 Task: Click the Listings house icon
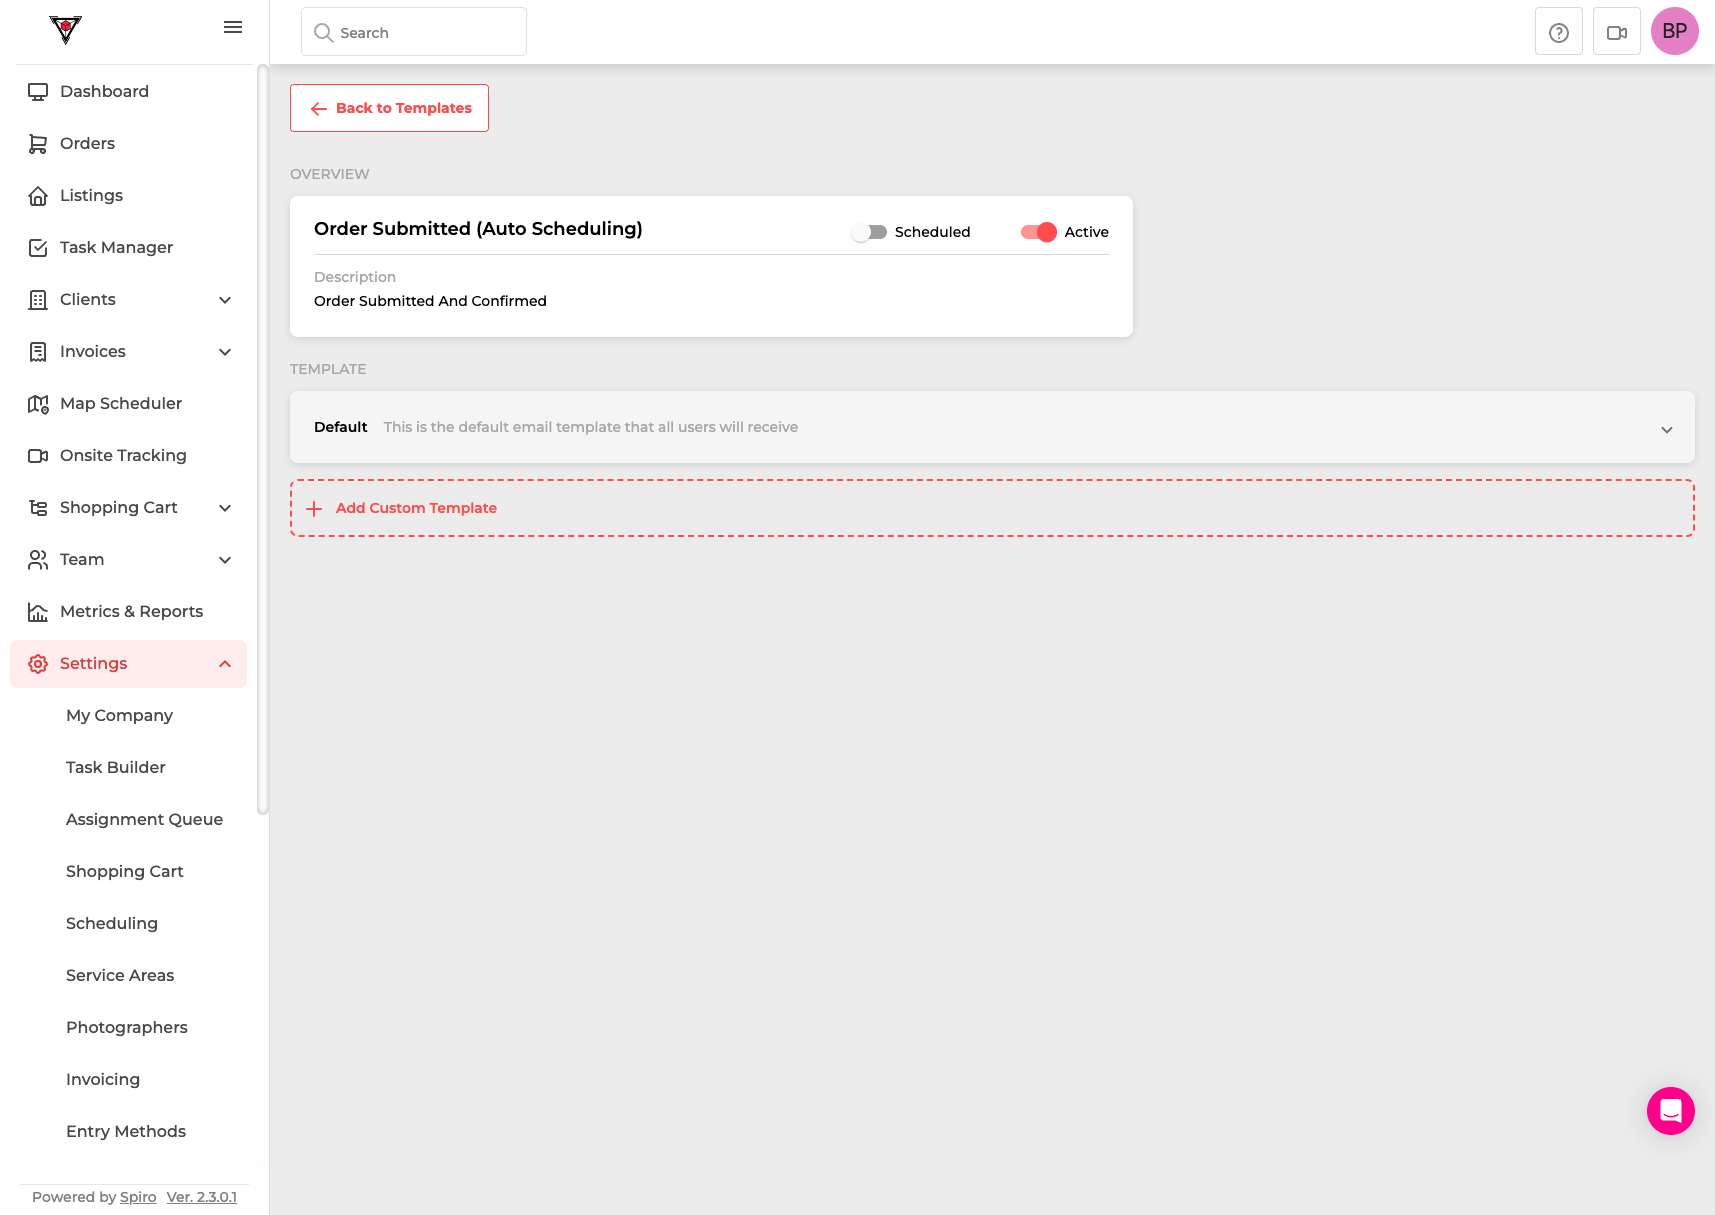pyautogui.click(x=38, y=196)
